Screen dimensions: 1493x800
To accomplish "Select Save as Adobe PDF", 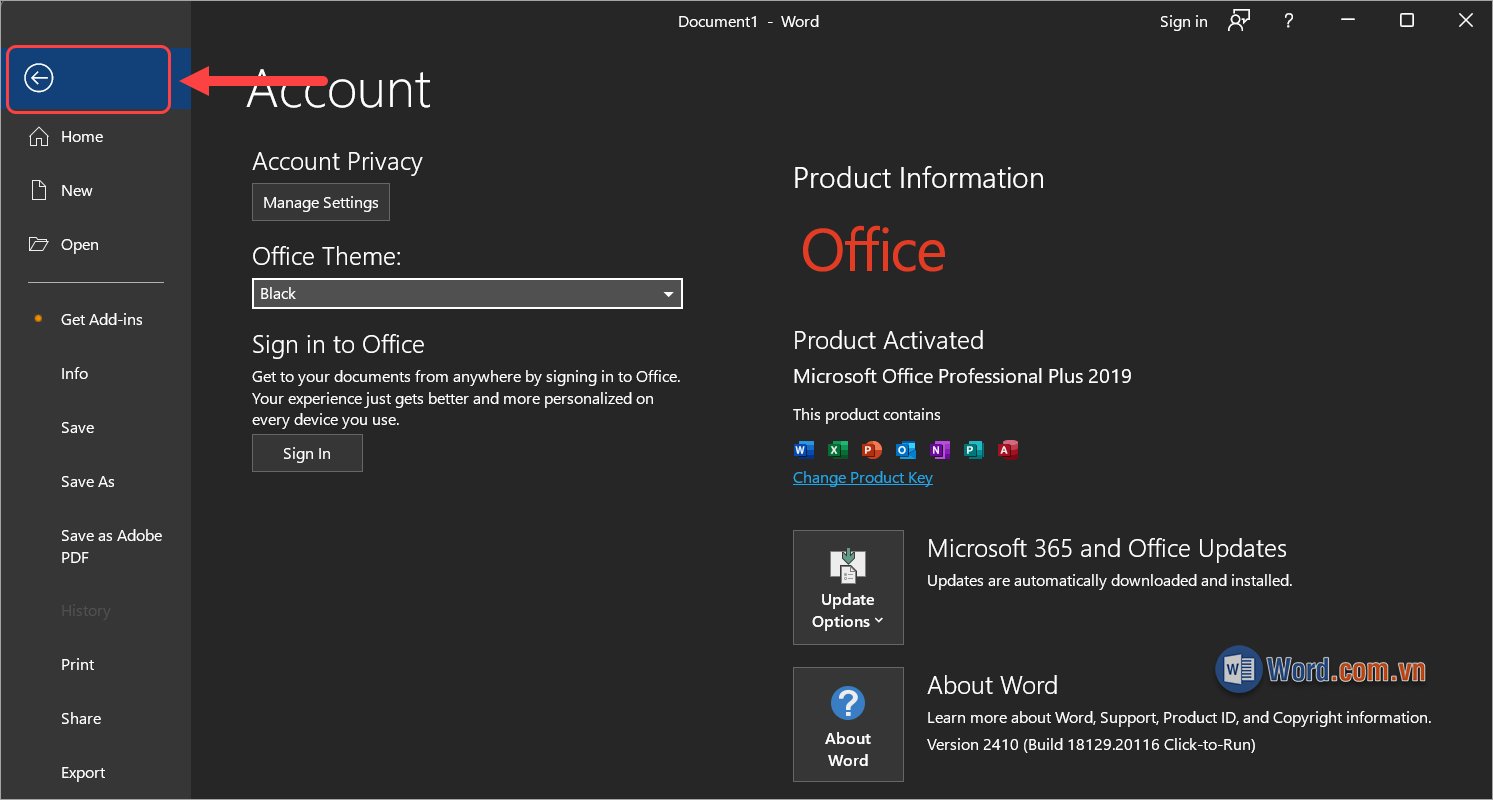I will click(111, 547).
